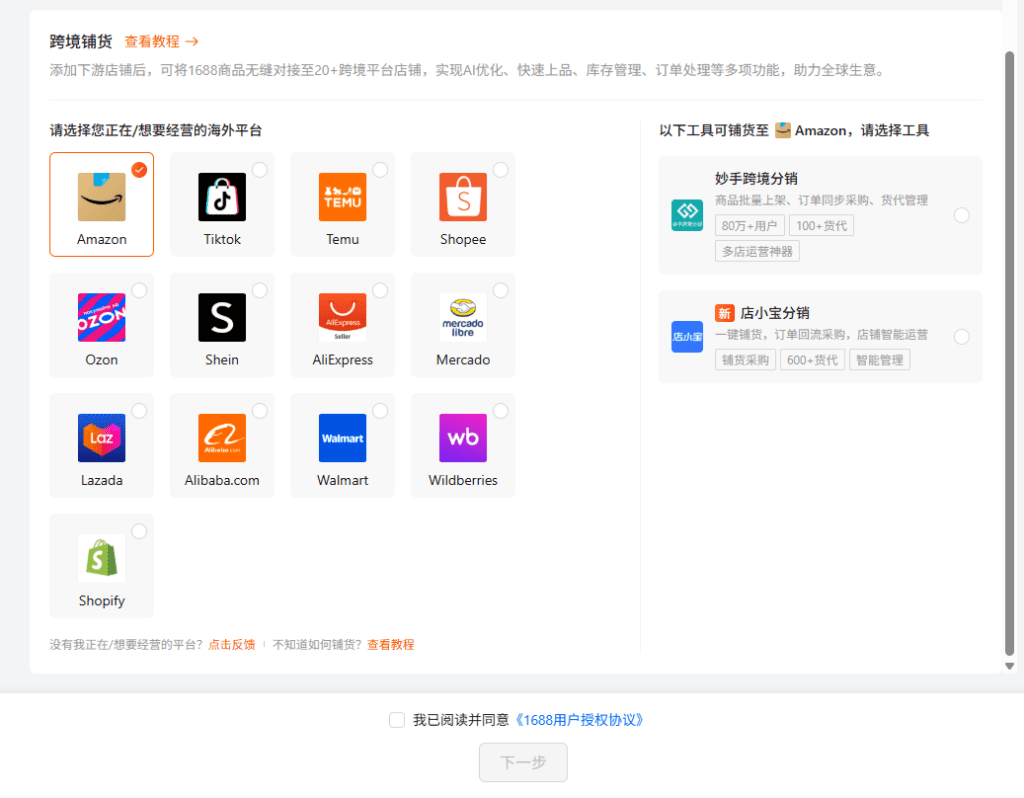Toggle the Ozon card radio button

click(139, 290)
